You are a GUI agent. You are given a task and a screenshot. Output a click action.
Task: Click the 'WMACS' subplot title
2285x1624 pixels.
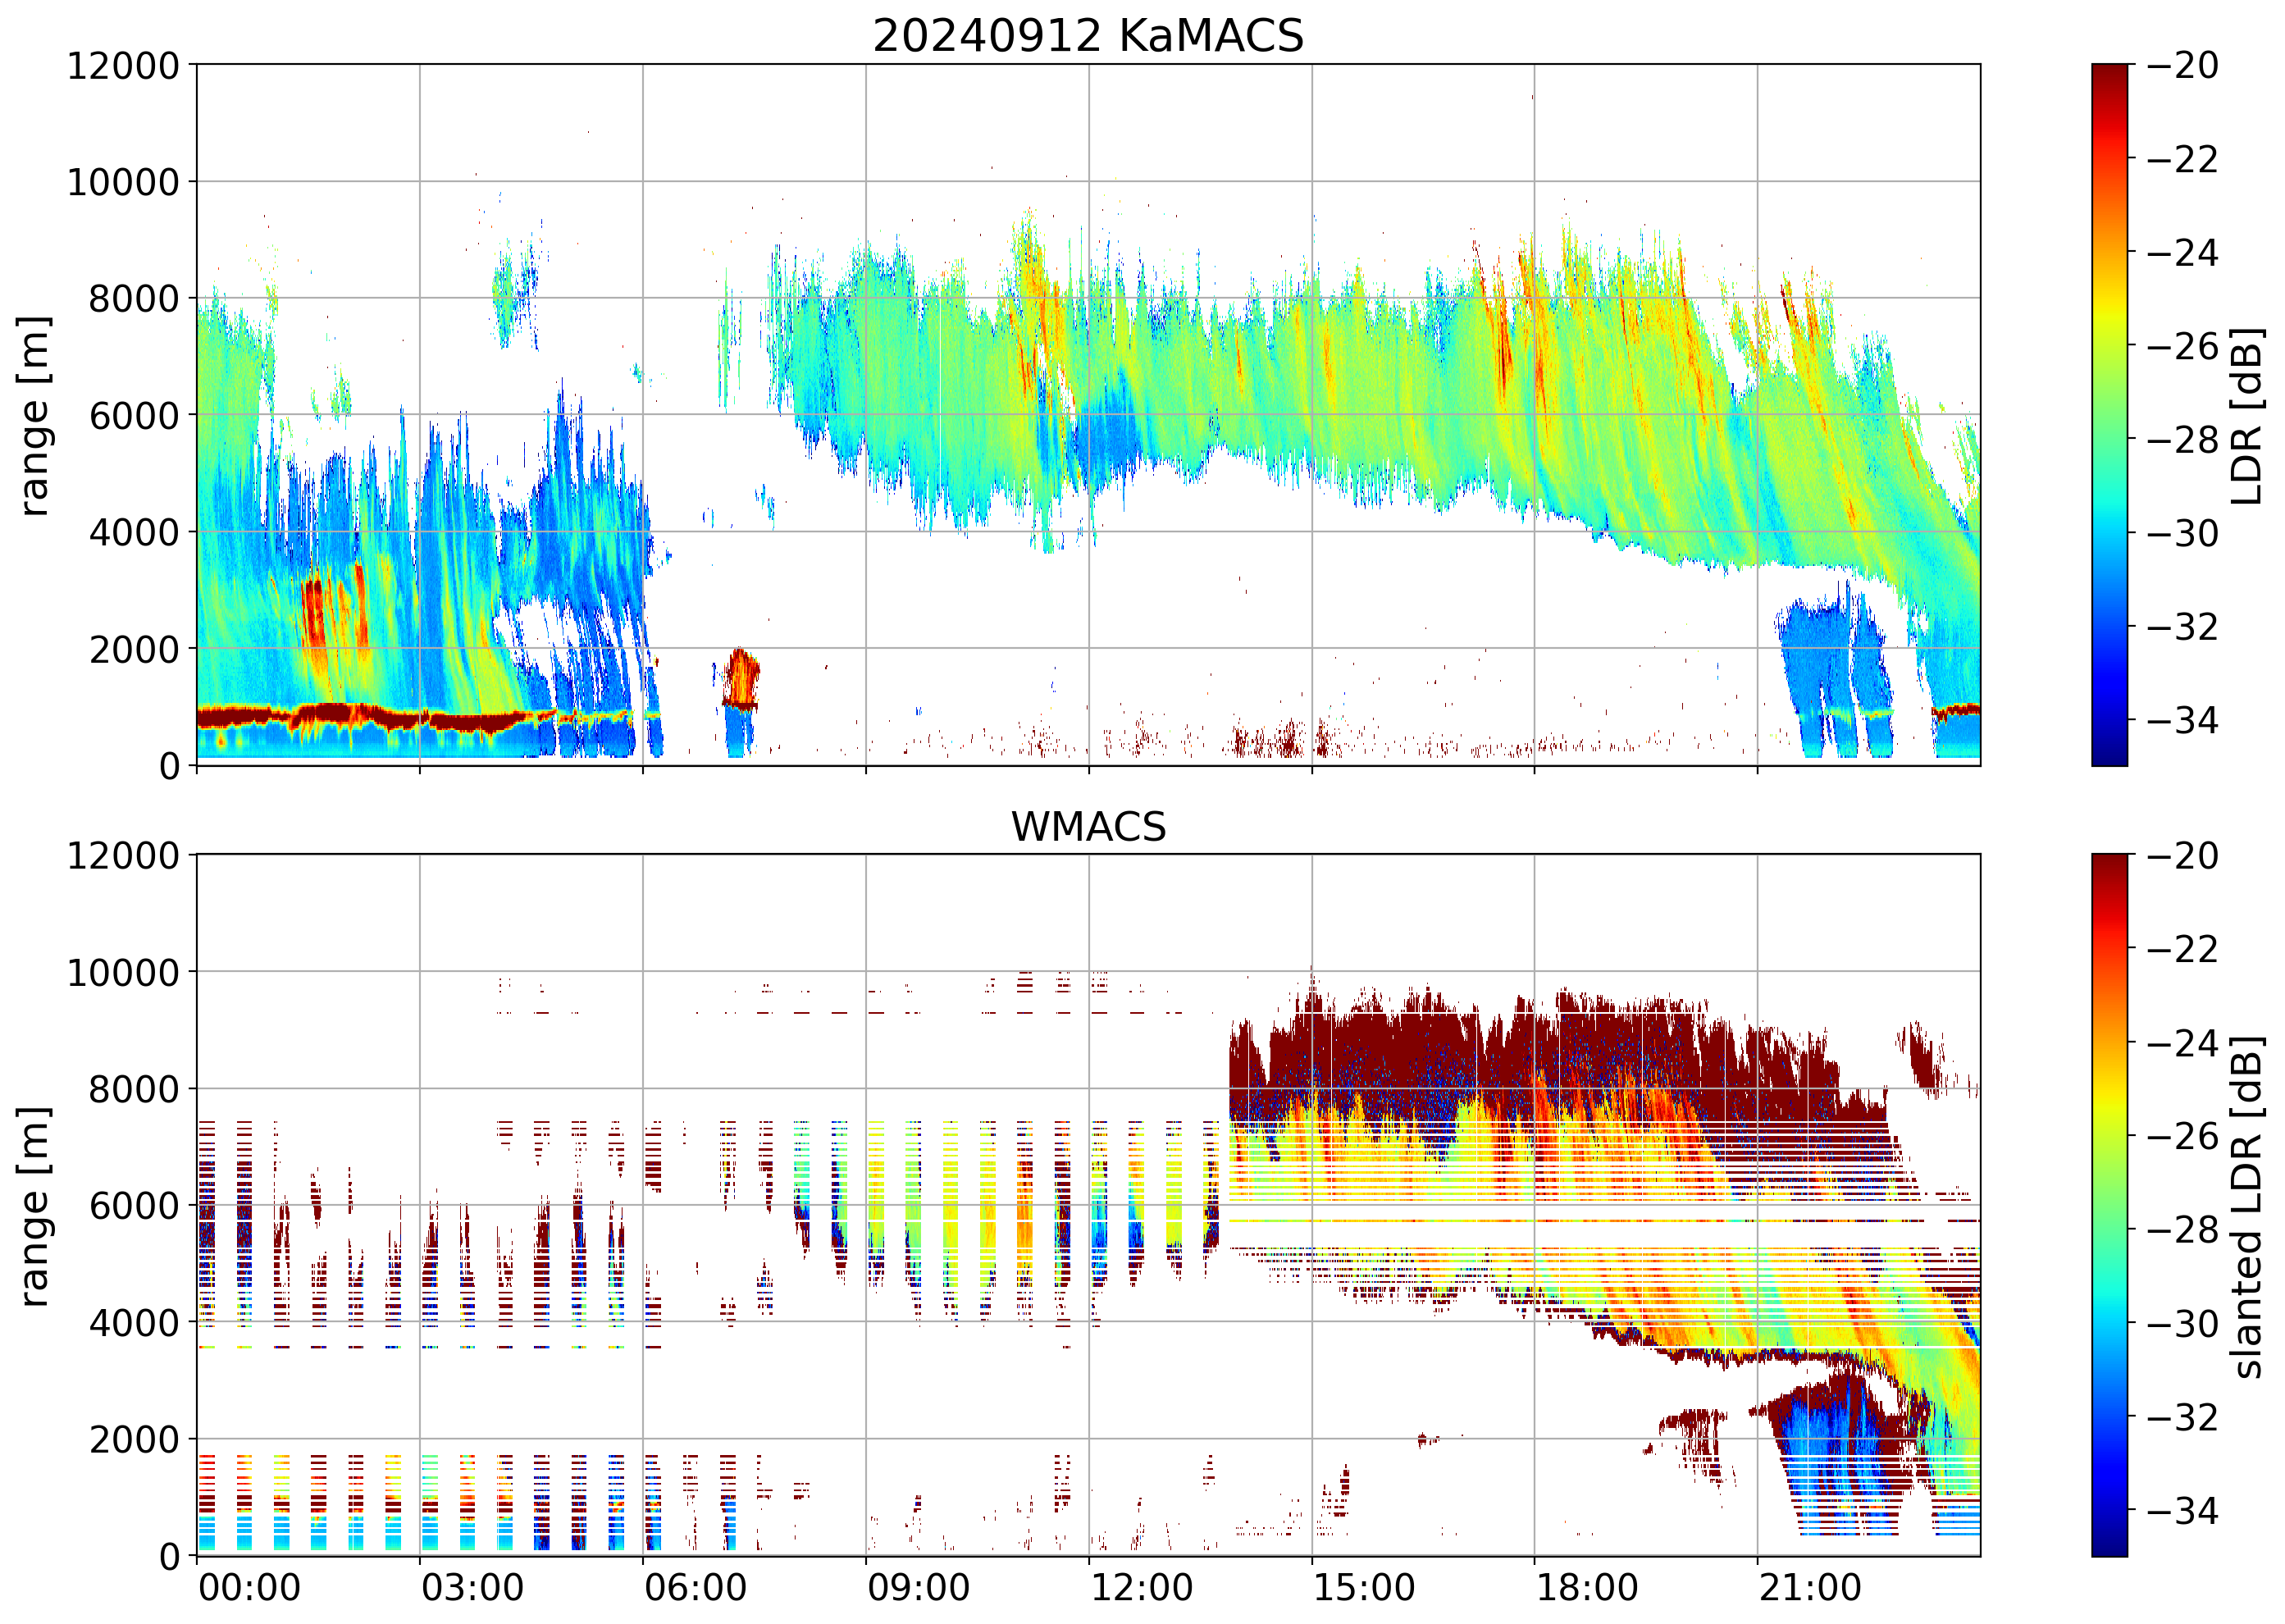1088,827
